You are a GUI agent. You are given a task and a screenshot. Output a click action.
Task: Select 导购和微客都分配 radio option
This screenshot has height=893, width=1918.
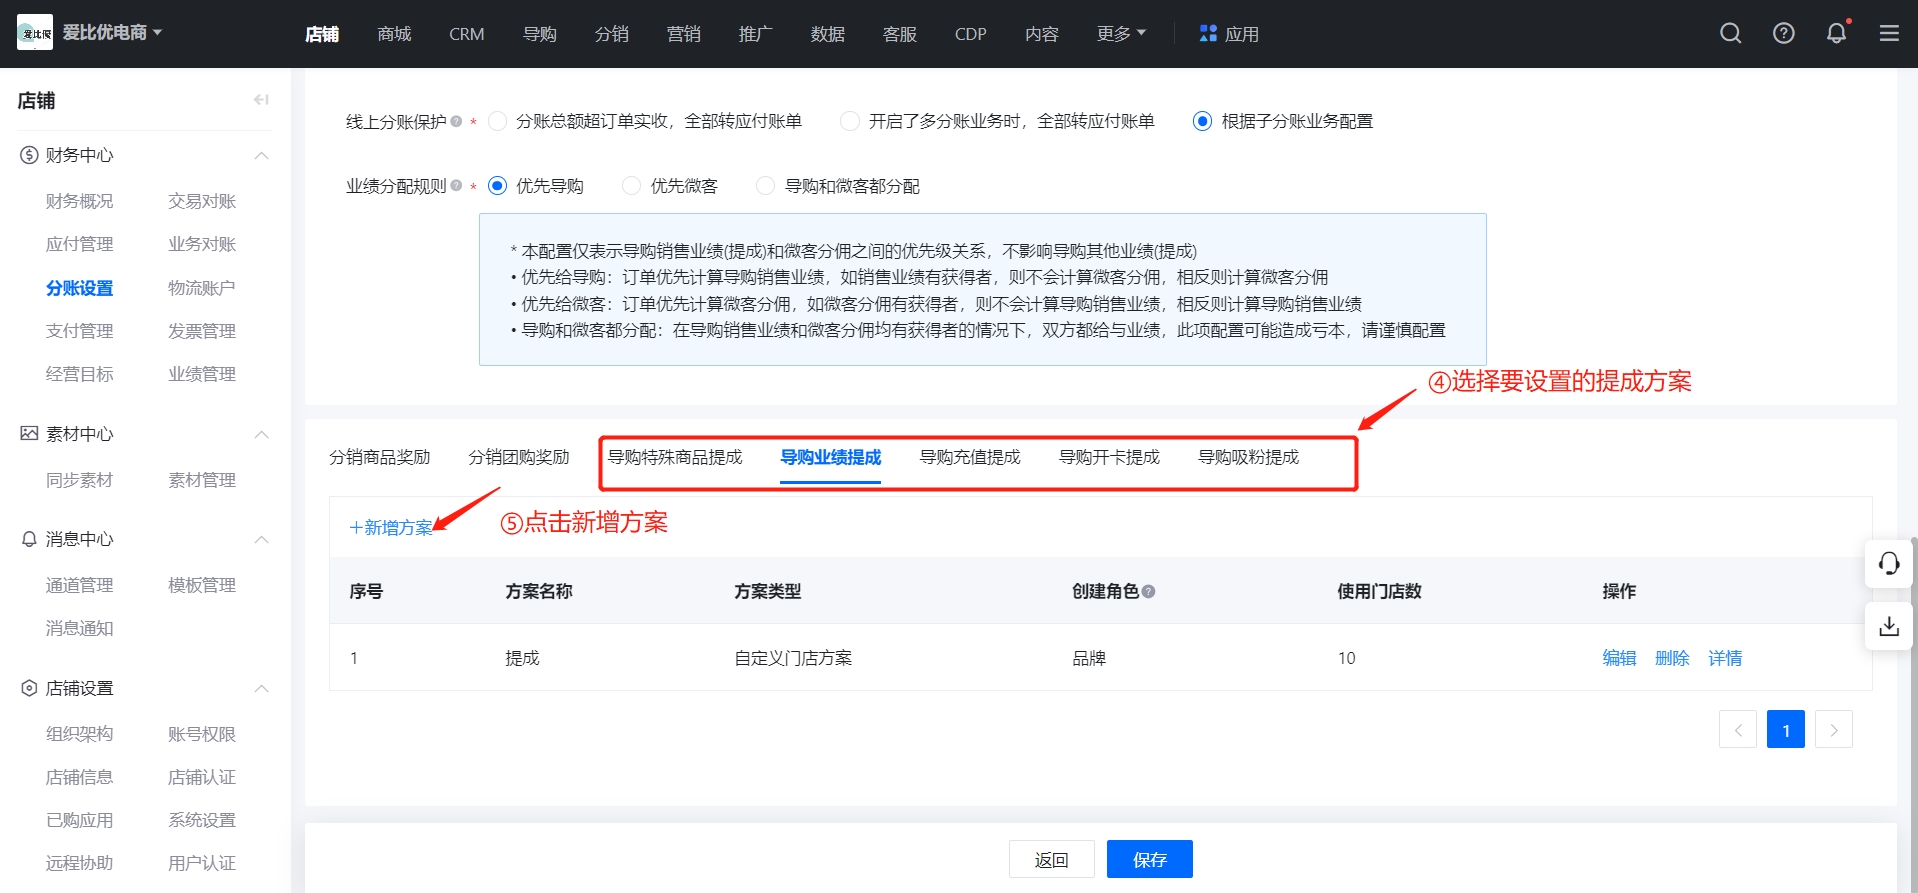click(x=766, y=186)
